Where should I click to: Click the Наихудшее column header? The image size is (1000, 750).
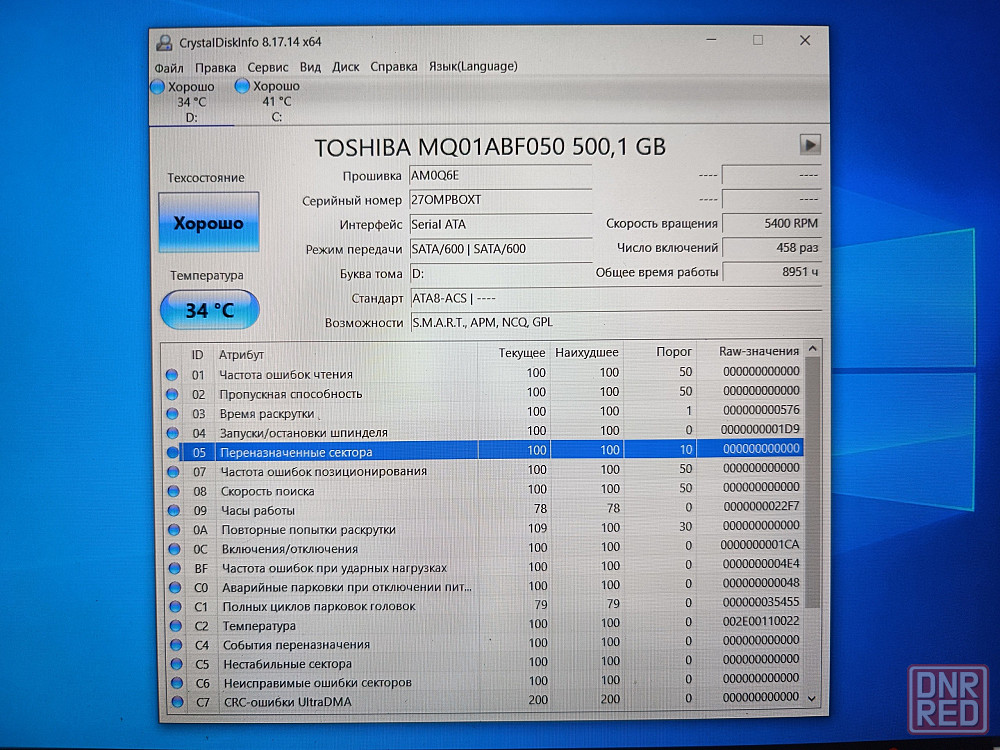coord(587,352)
